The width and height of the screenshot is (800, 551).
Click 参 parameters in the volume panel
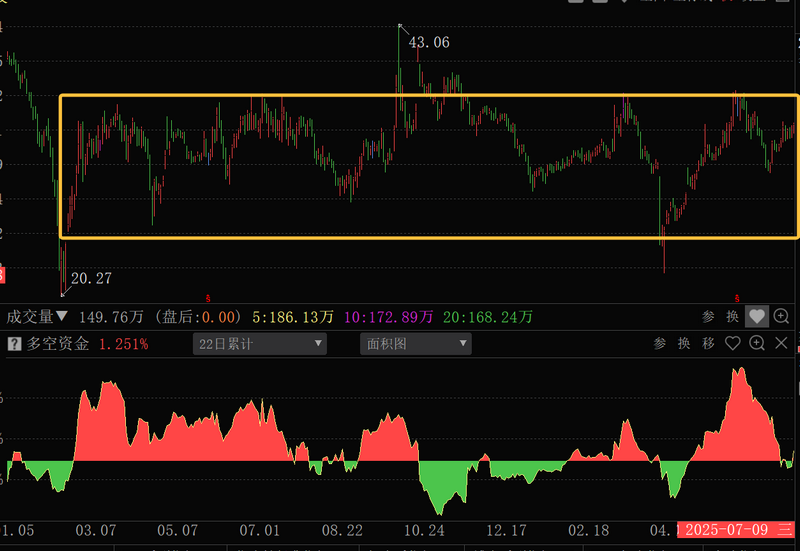708,317
